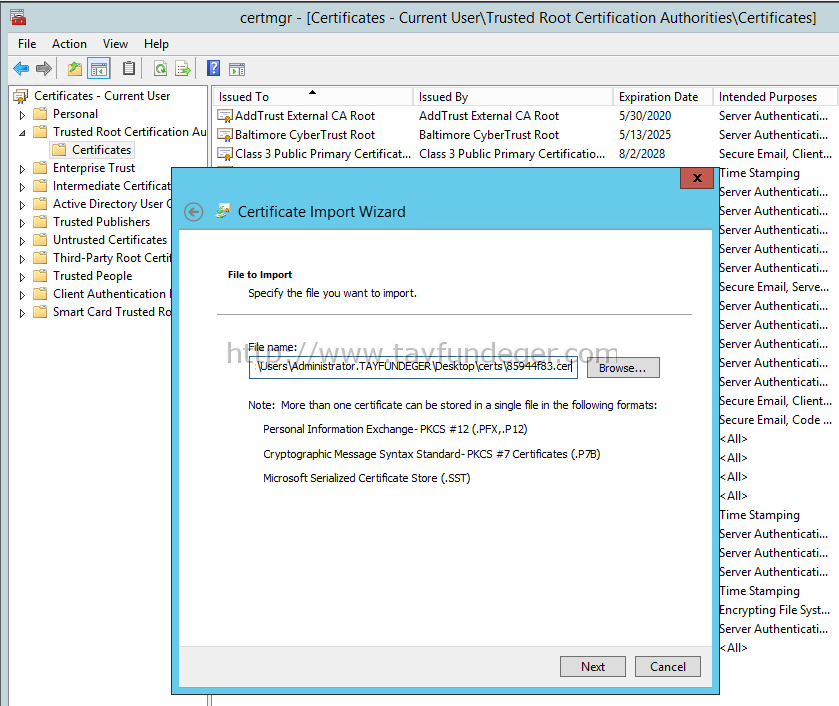Click the Browse... button
Screen dimensions: 839x706
(x=623, y=368)
